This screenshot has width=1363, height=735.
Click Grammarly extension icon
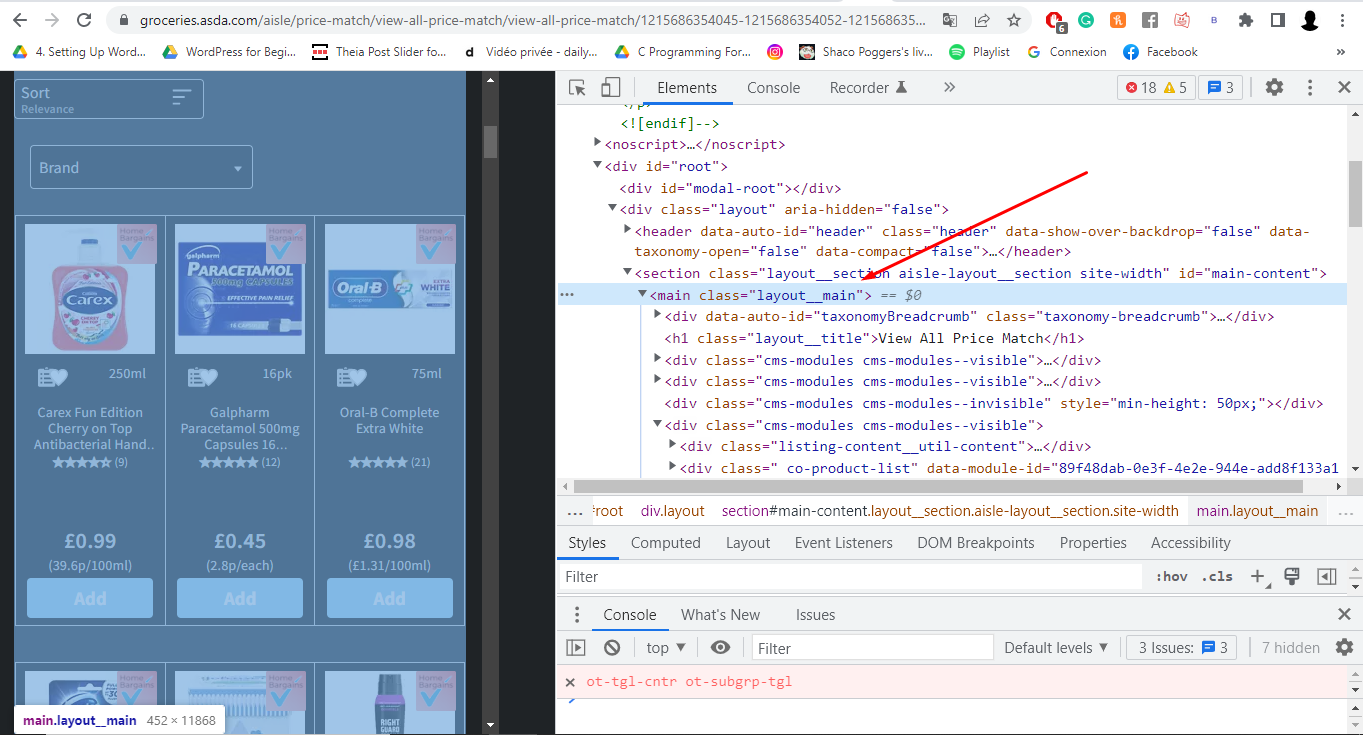1086,20
